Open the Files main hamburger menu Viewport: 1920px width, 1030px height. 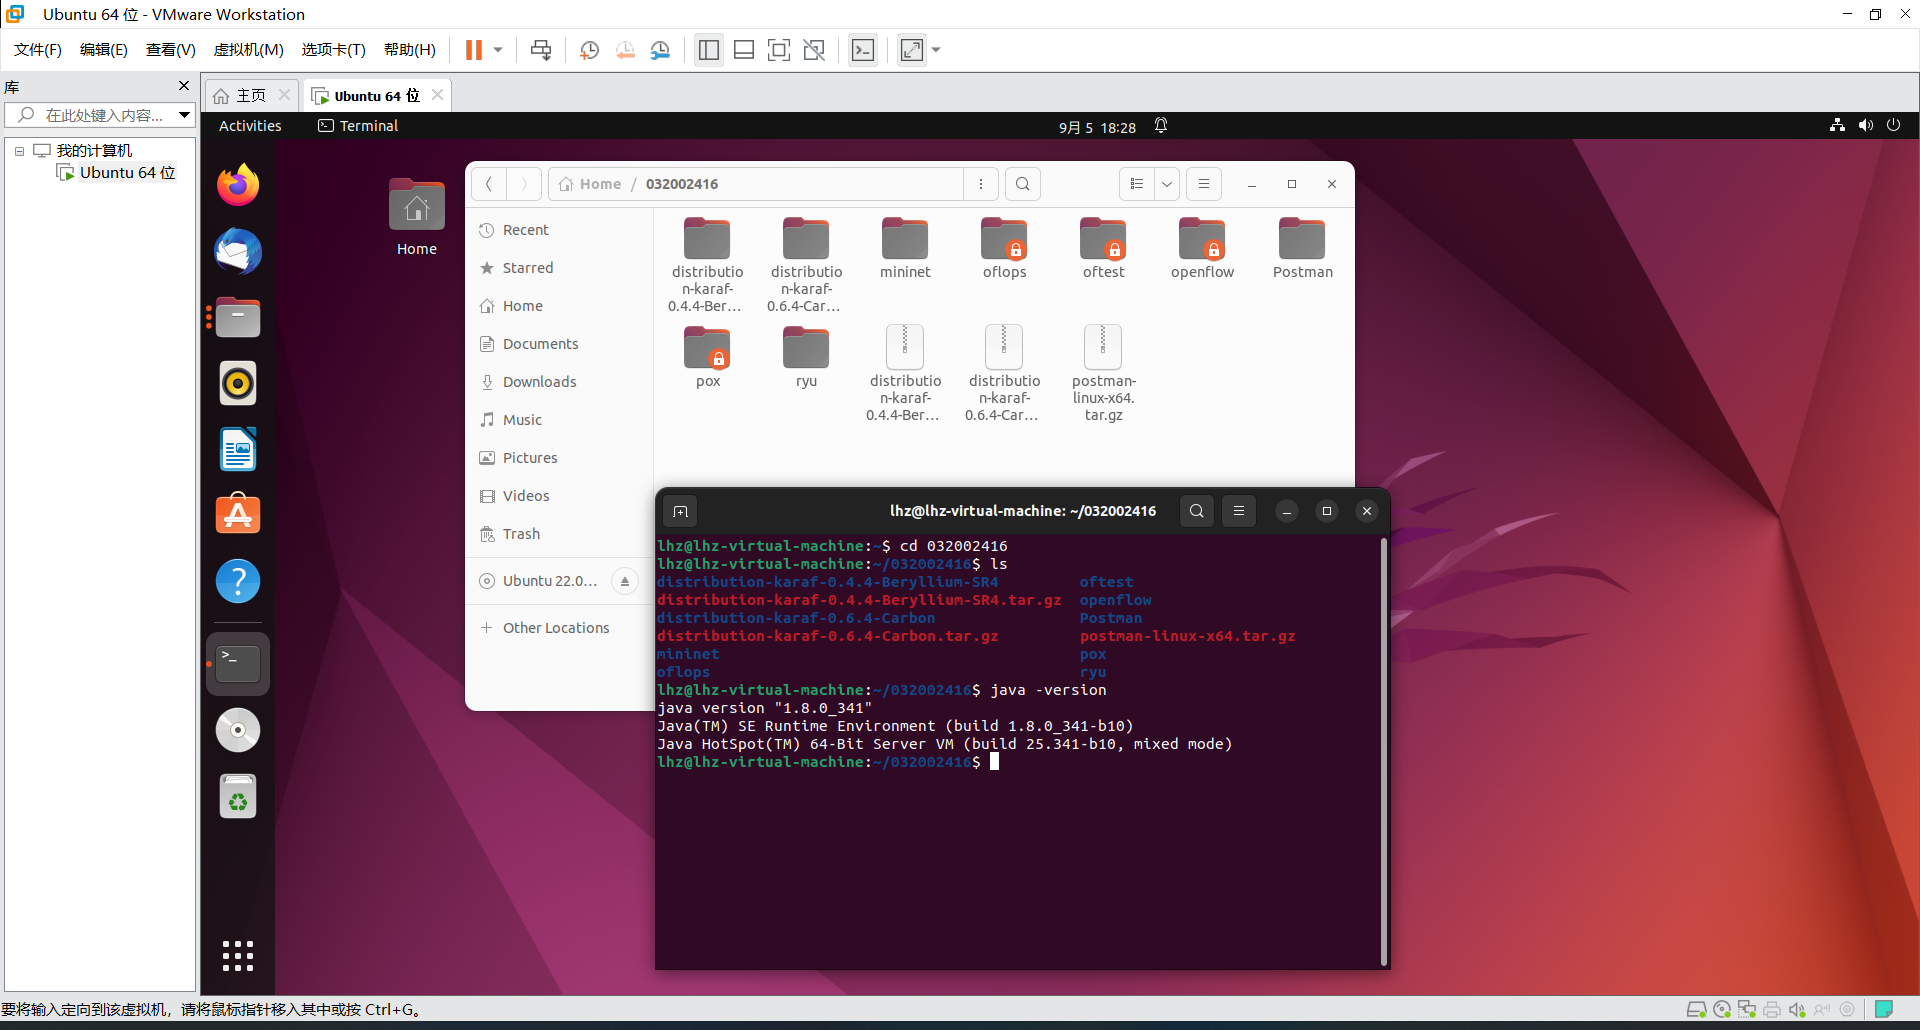[1204, 184]
